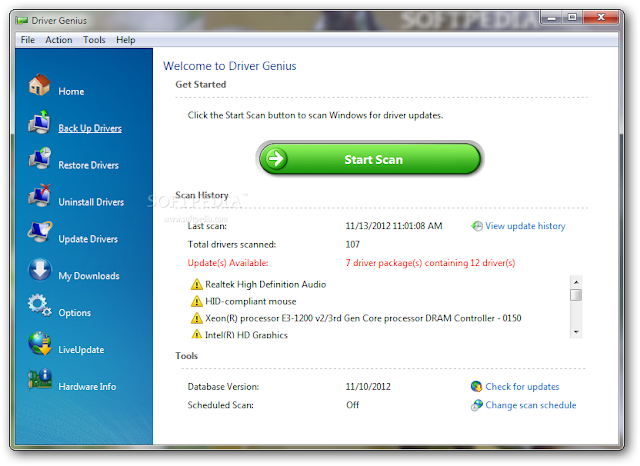Click the '7 driver package(s) containing 12 driver(s)' text
The height and width of the screenshot is (466, 640).
pyautogui.click(x=430, y=263)
